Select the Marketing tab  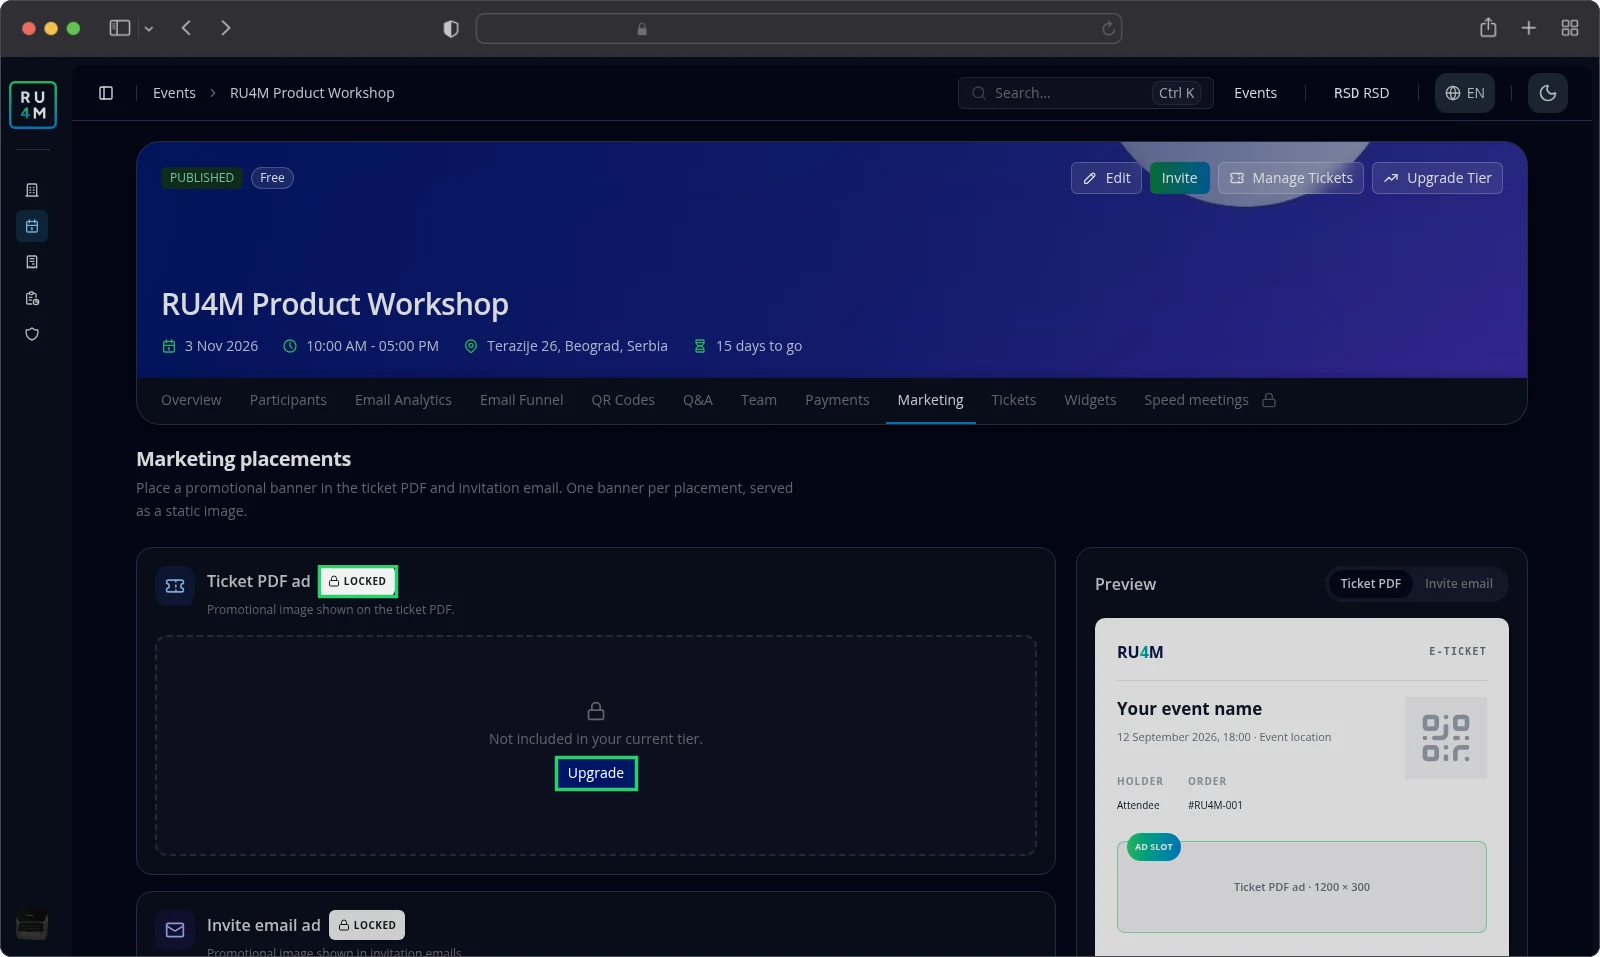(930, 400)
